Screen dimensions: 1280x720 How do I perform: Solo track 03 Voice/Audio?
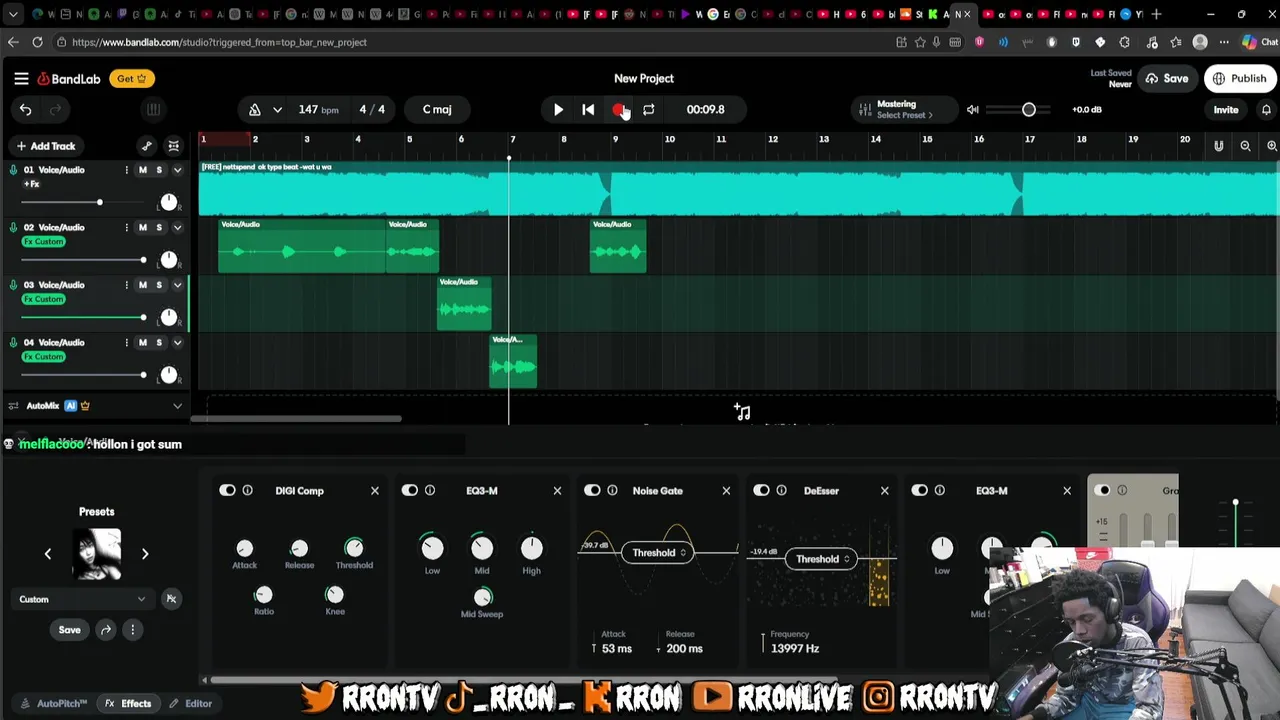click(x=158, y=285)
